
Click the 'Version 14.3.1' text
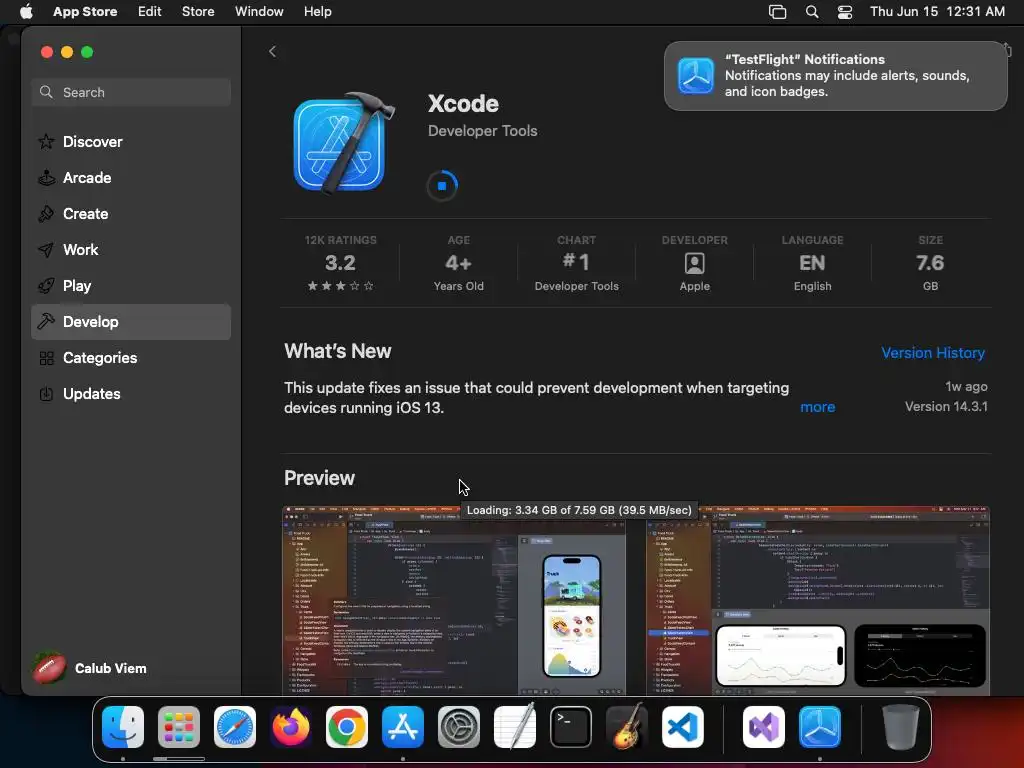coord(946,406)
